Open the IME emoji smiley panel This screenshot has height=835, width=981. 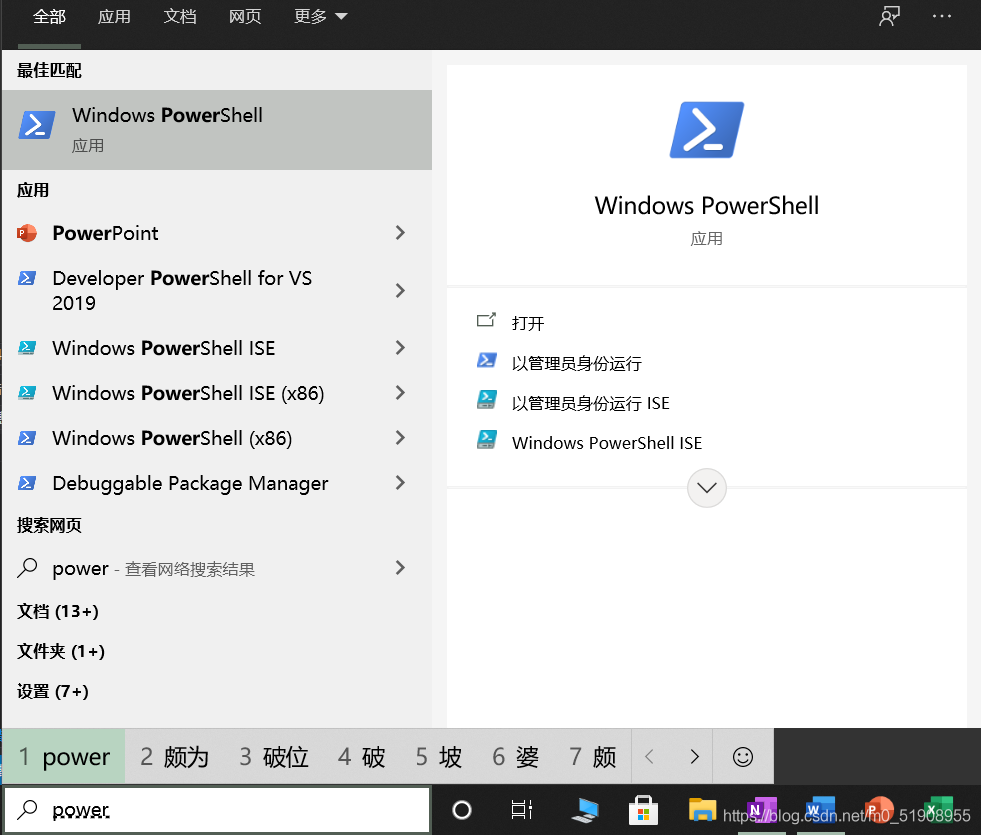click(x=743, y=757)
